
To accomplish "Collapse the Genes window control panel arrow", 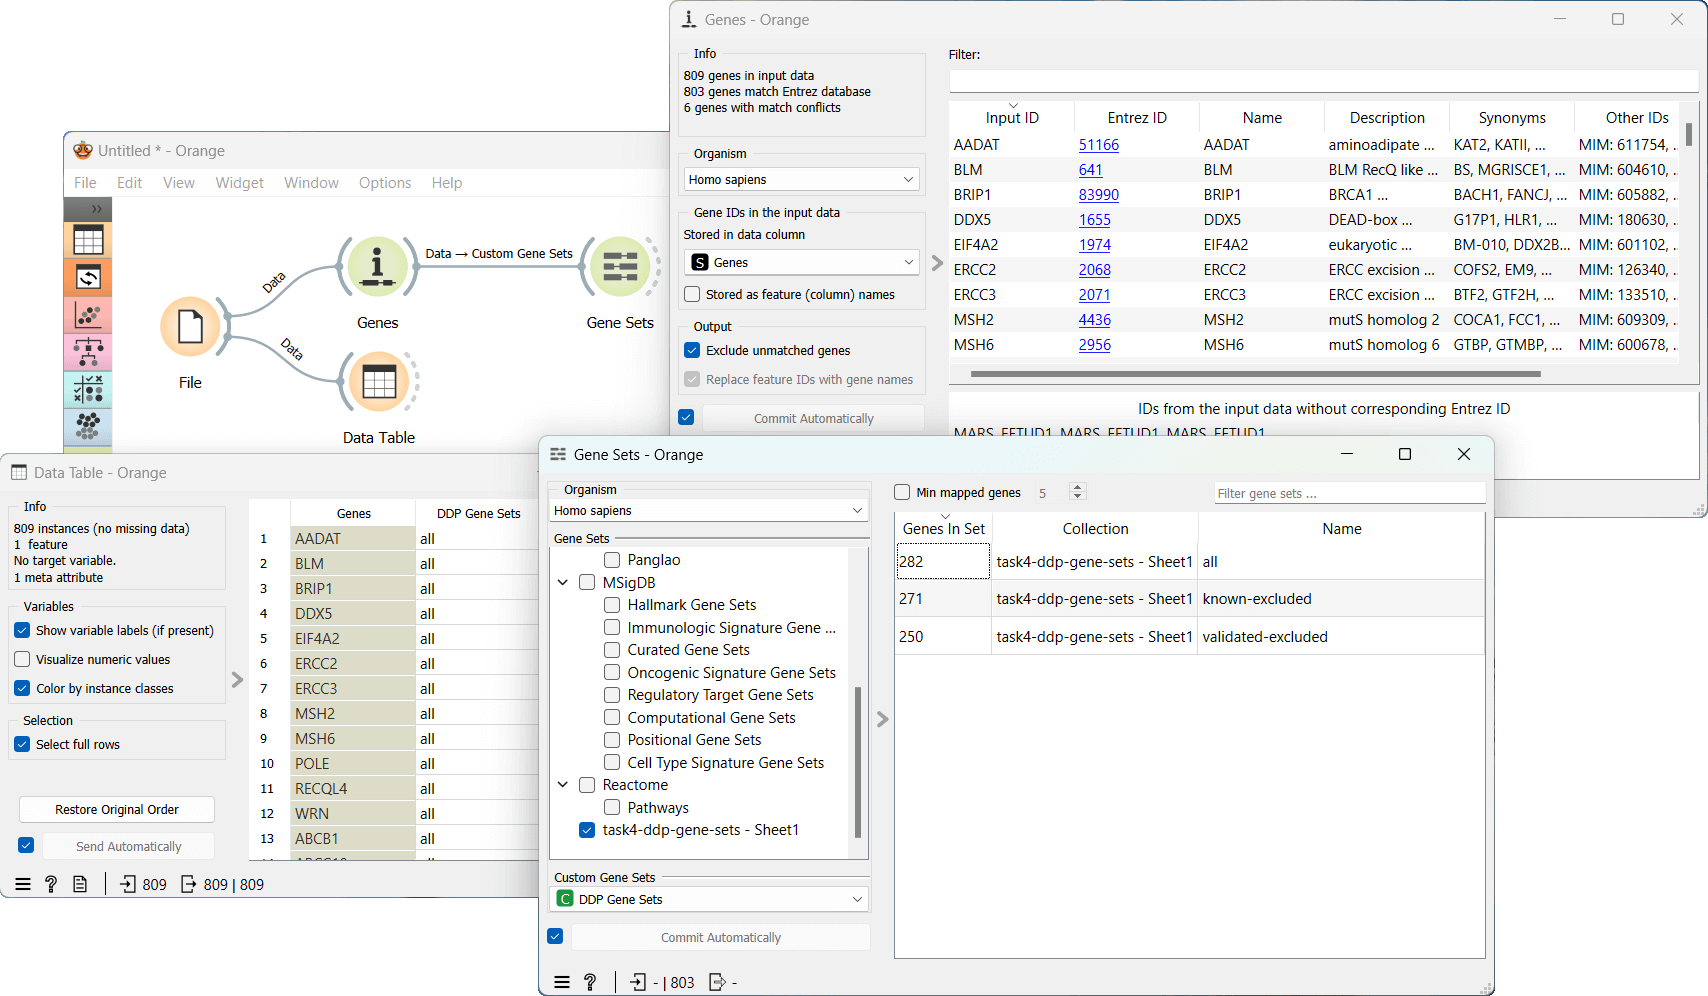I will click(937, 263).
